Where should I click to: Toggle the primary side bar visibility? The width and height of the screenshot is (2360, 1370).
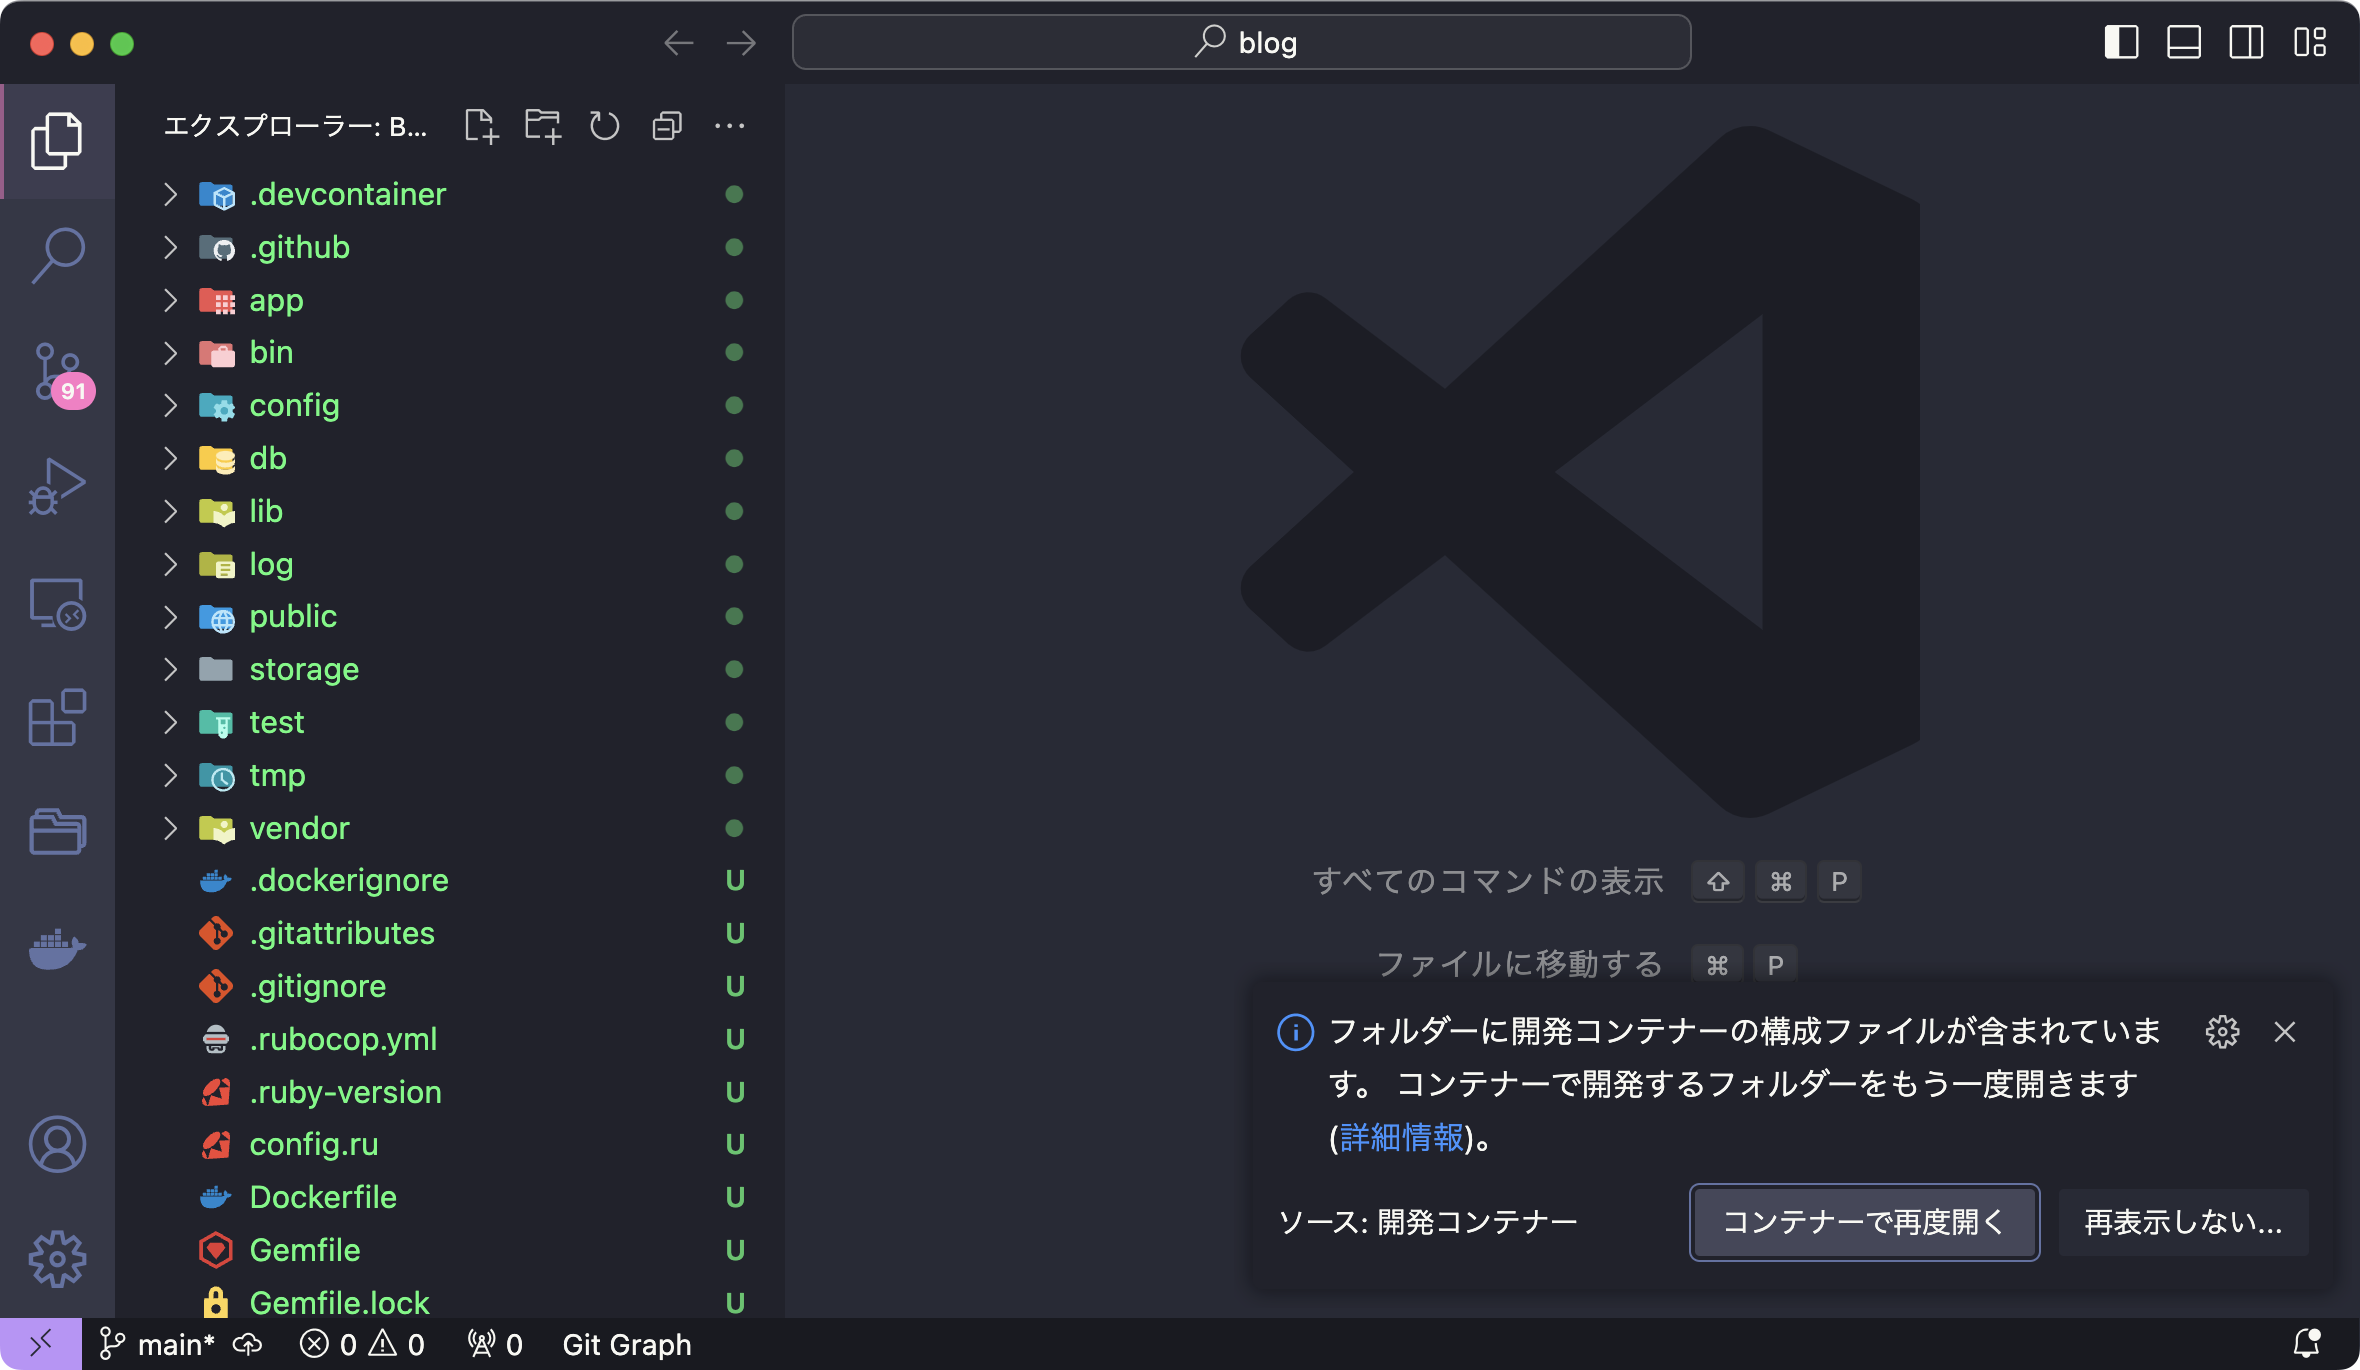tap(2121, 43)
